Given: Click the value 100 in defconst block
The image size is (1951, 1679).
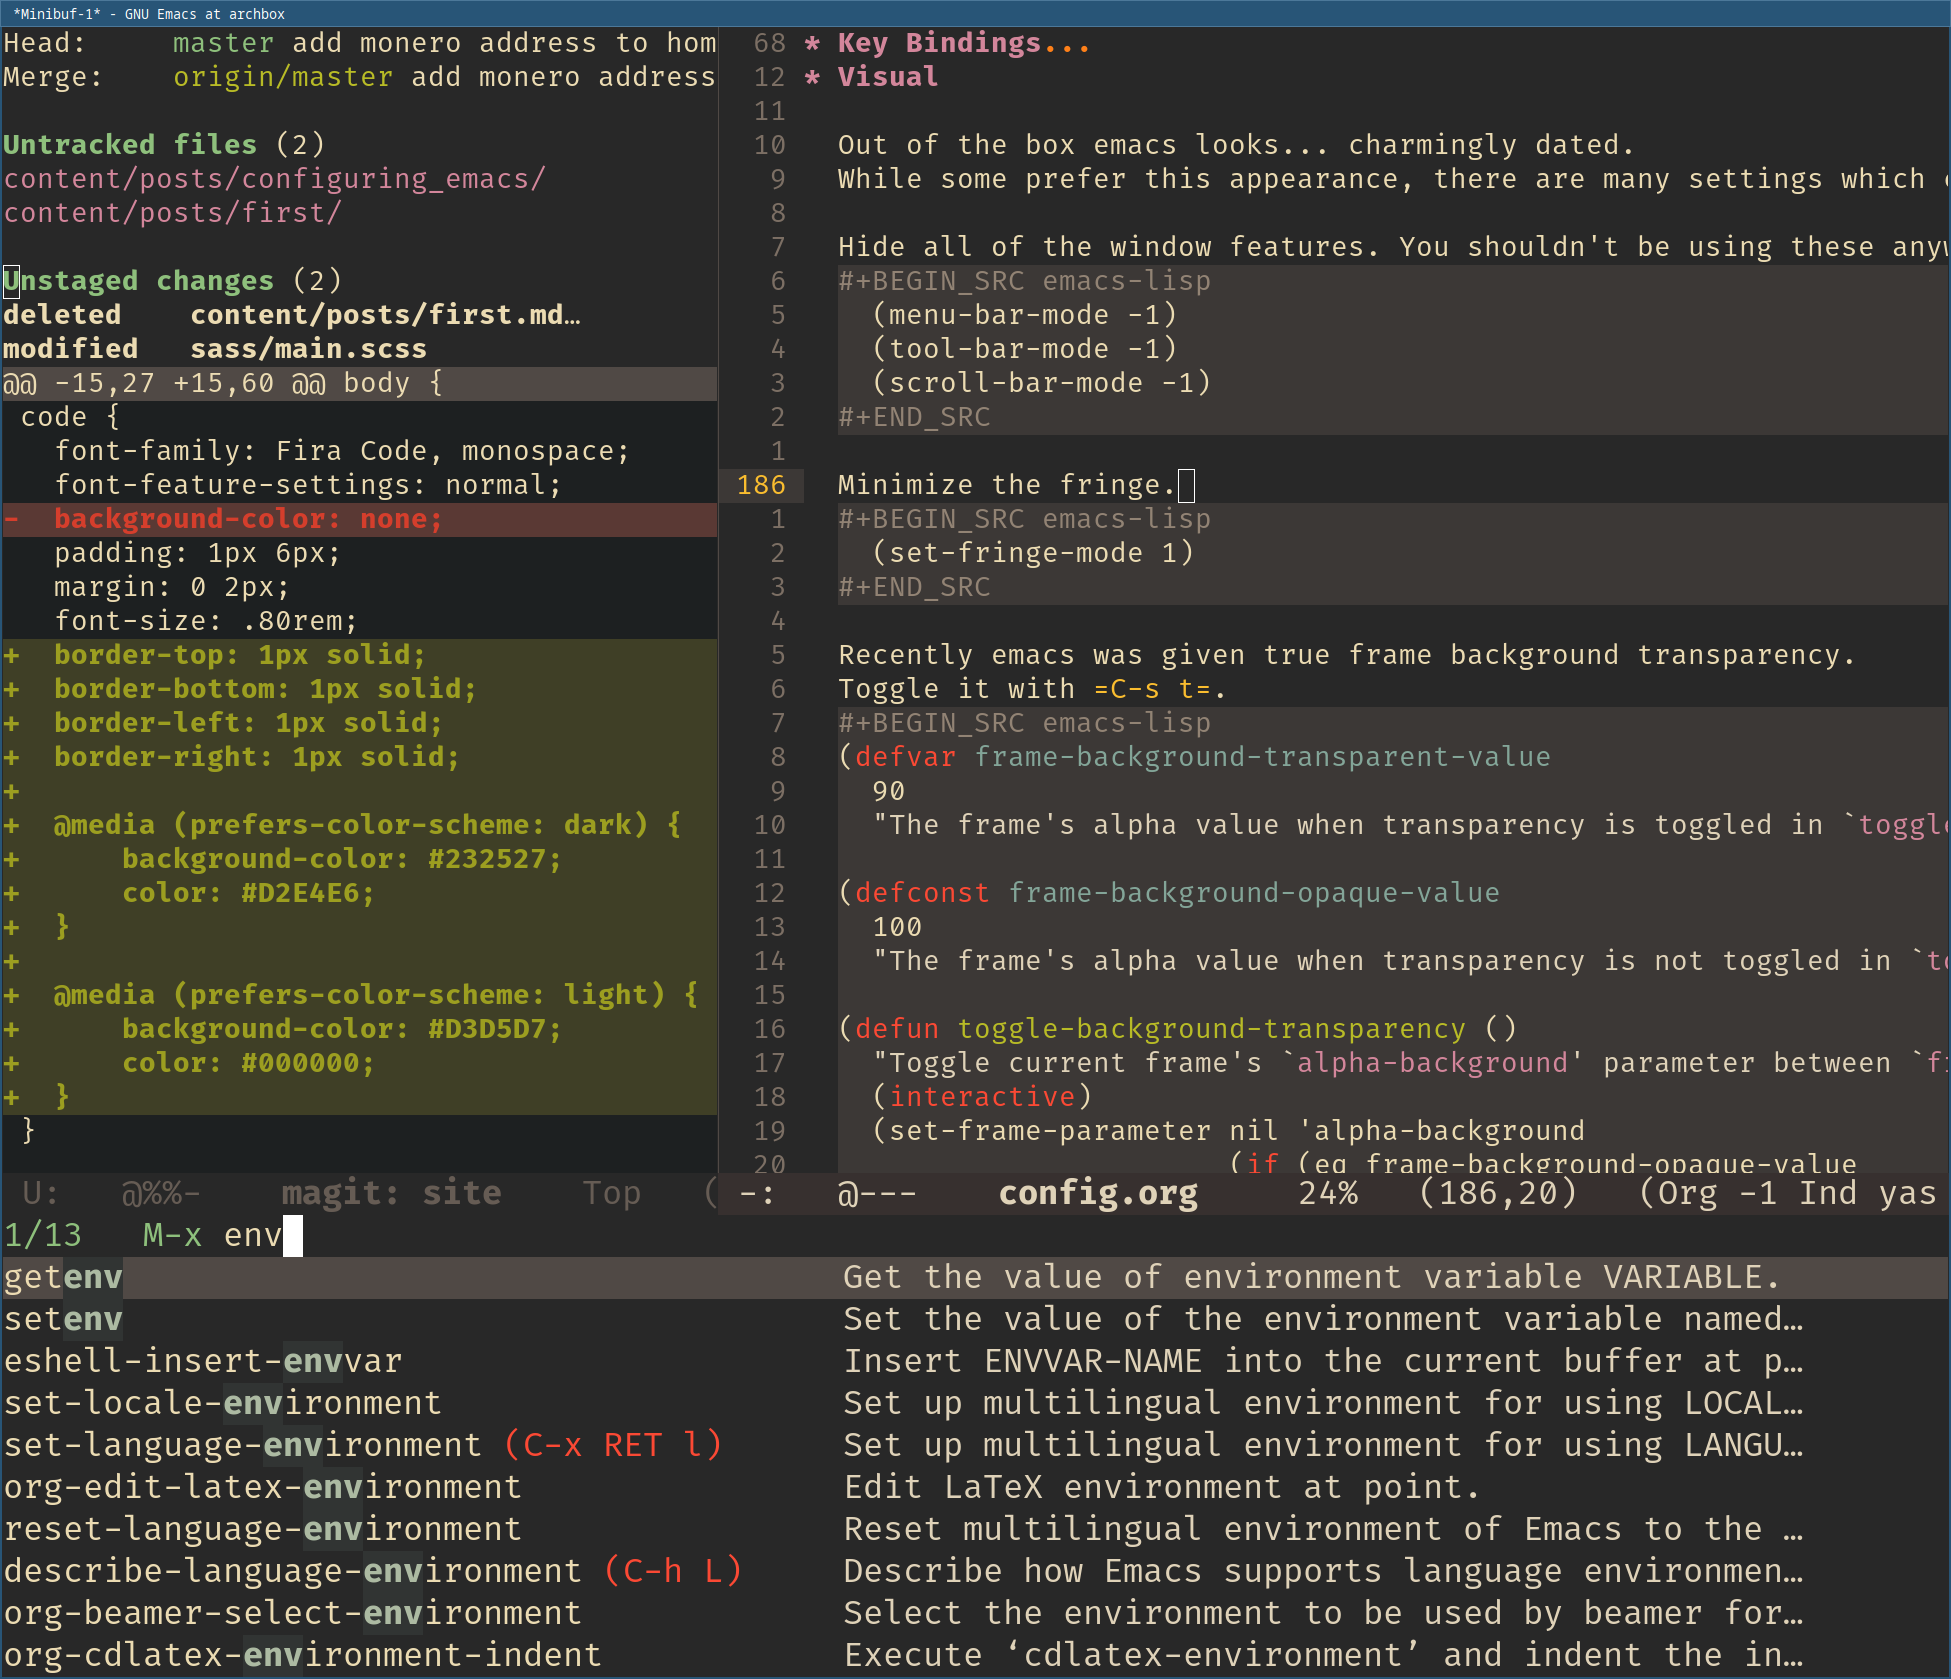Looking at the screenshot, I should pos(897,927).
